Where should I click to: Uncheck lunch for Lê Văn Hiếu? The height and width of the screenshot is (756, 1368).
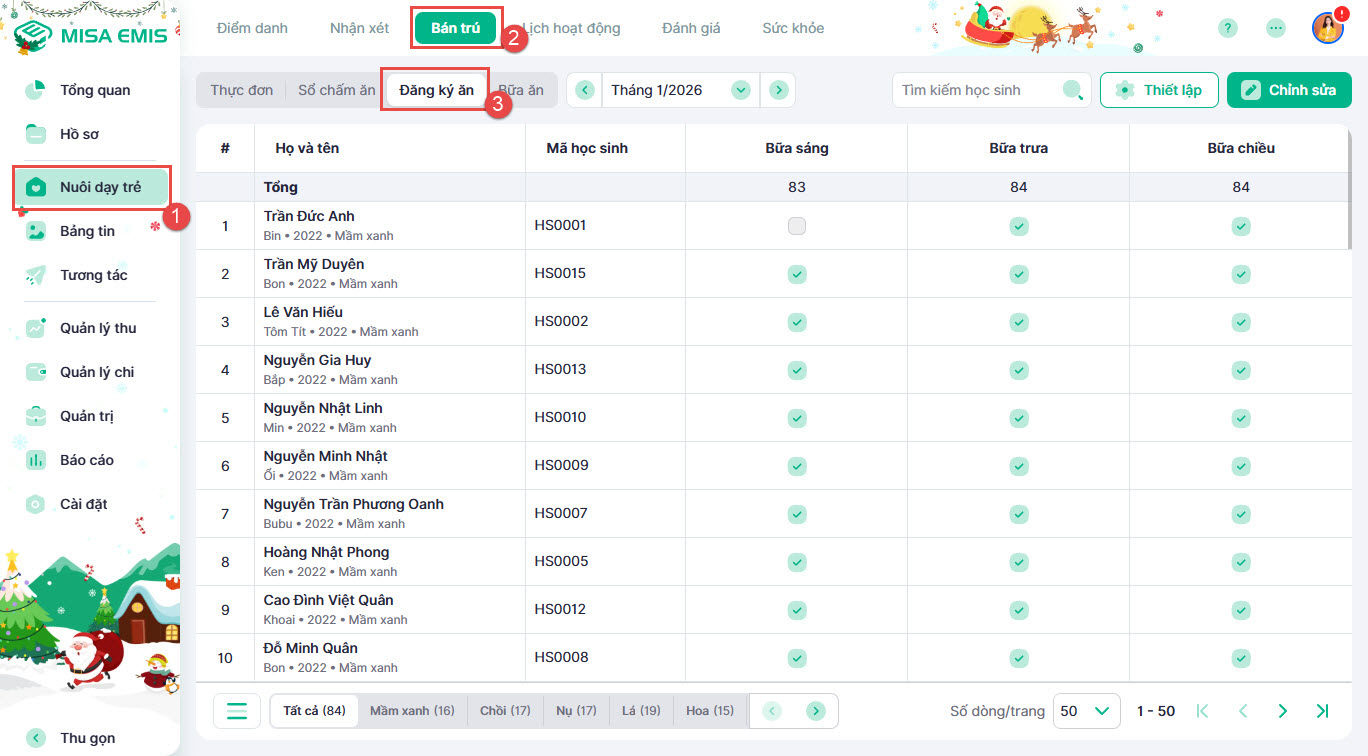1018,322
